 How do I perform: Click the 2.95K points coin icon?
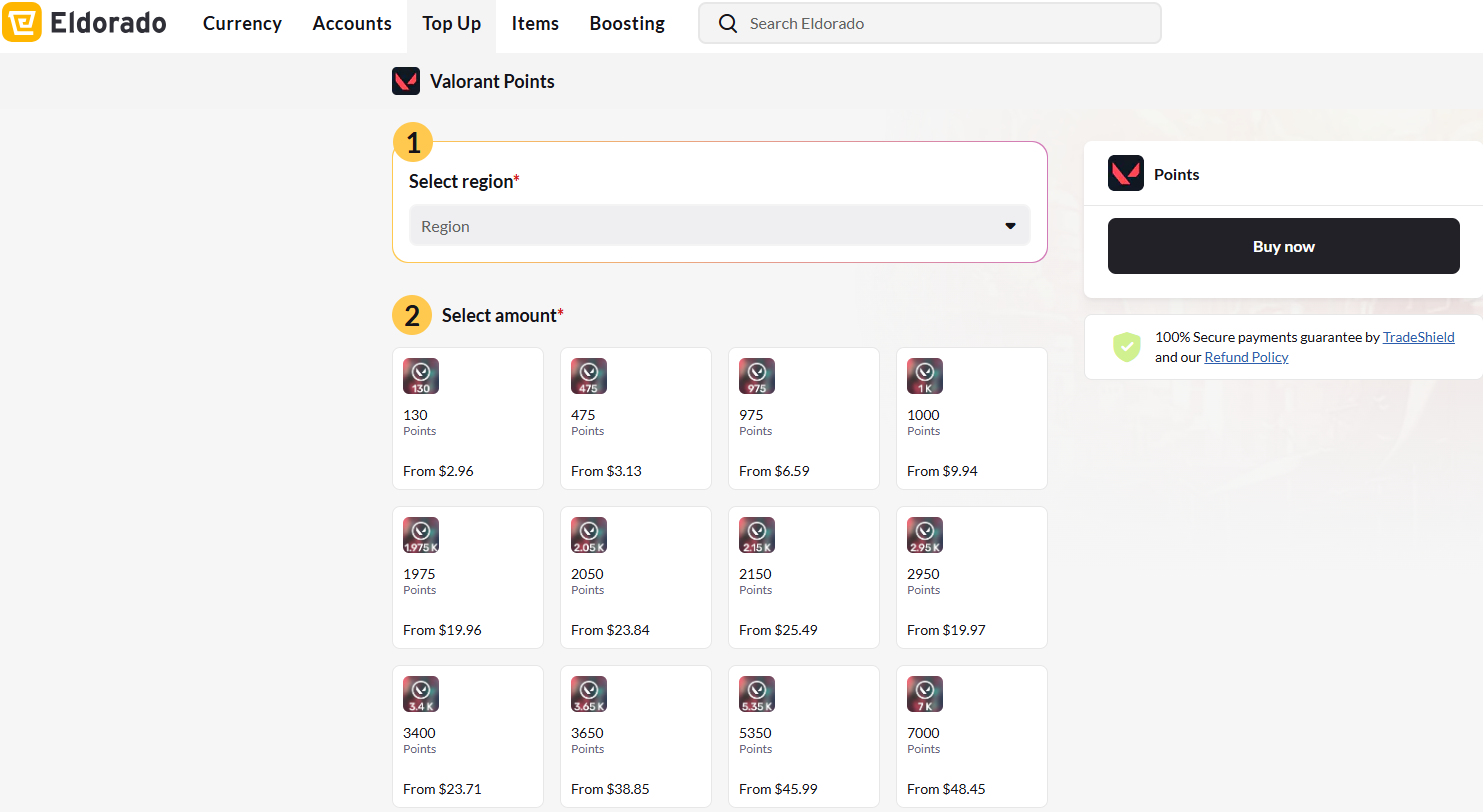(x=925, y=535)
